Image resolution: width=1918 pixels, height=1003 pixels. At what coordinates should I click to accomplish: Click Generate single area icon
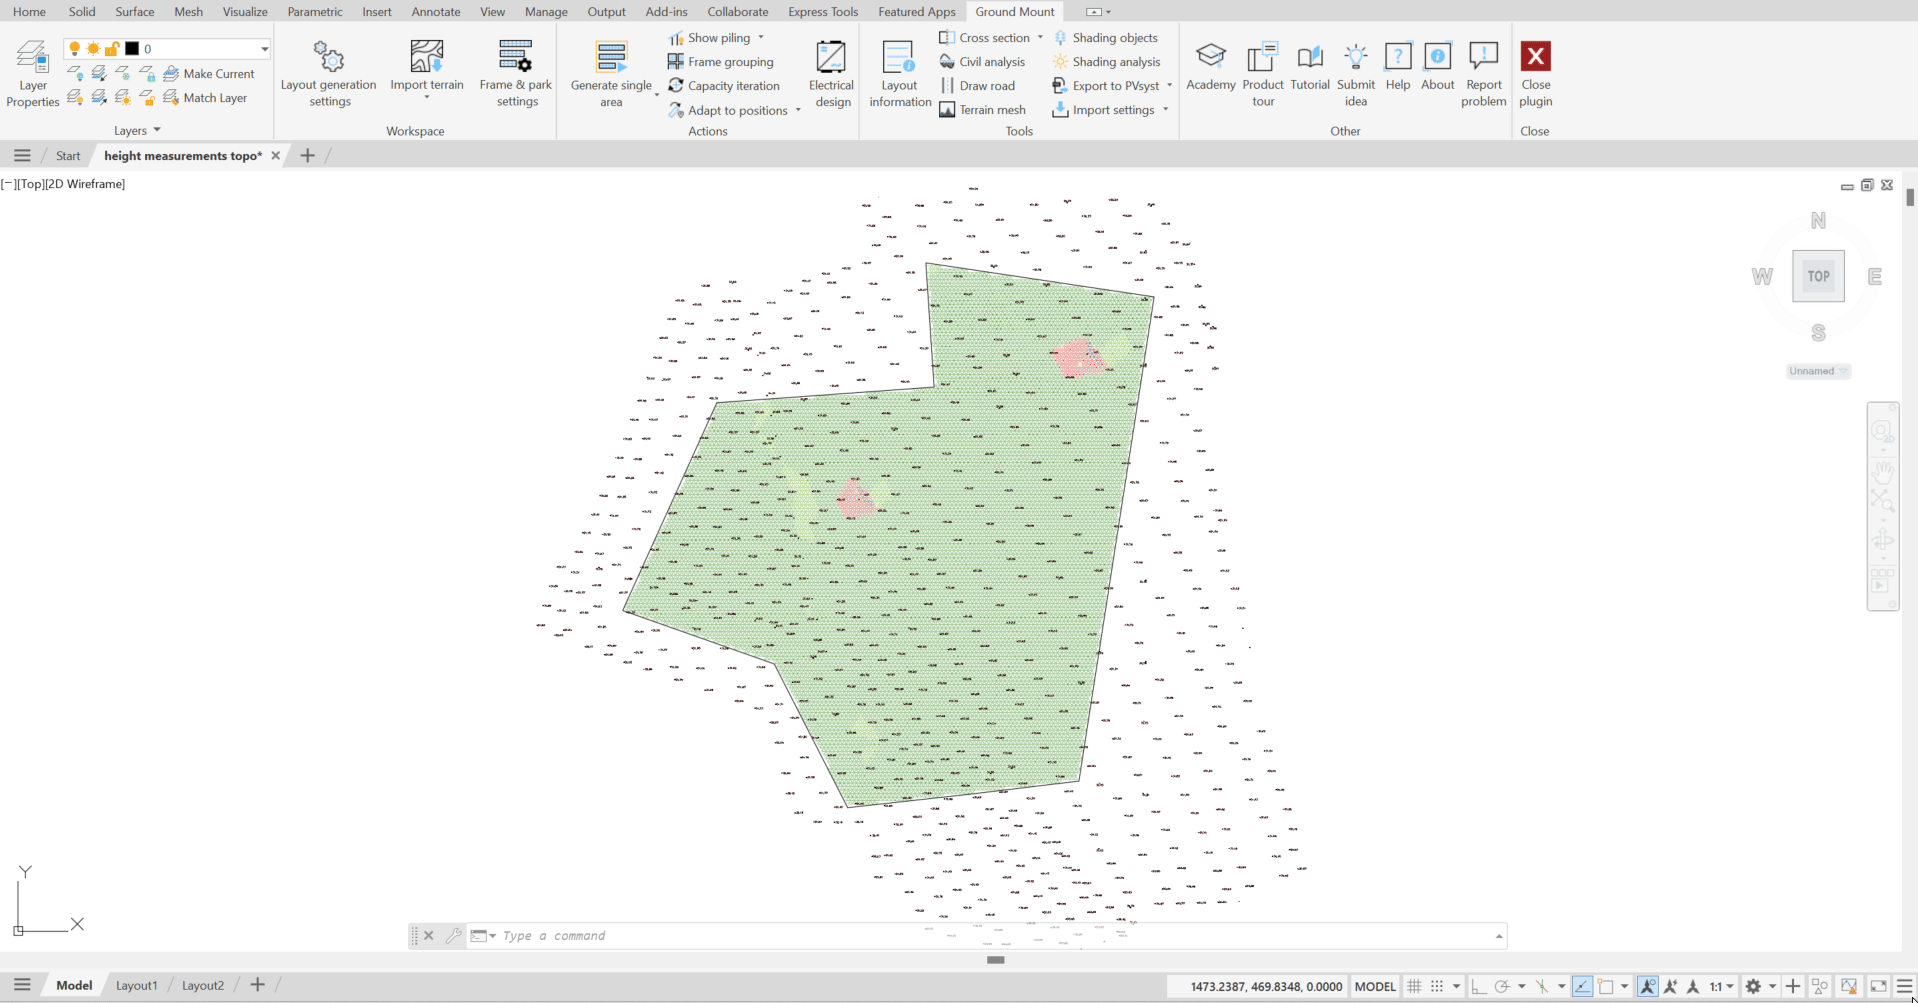[611, 57]
